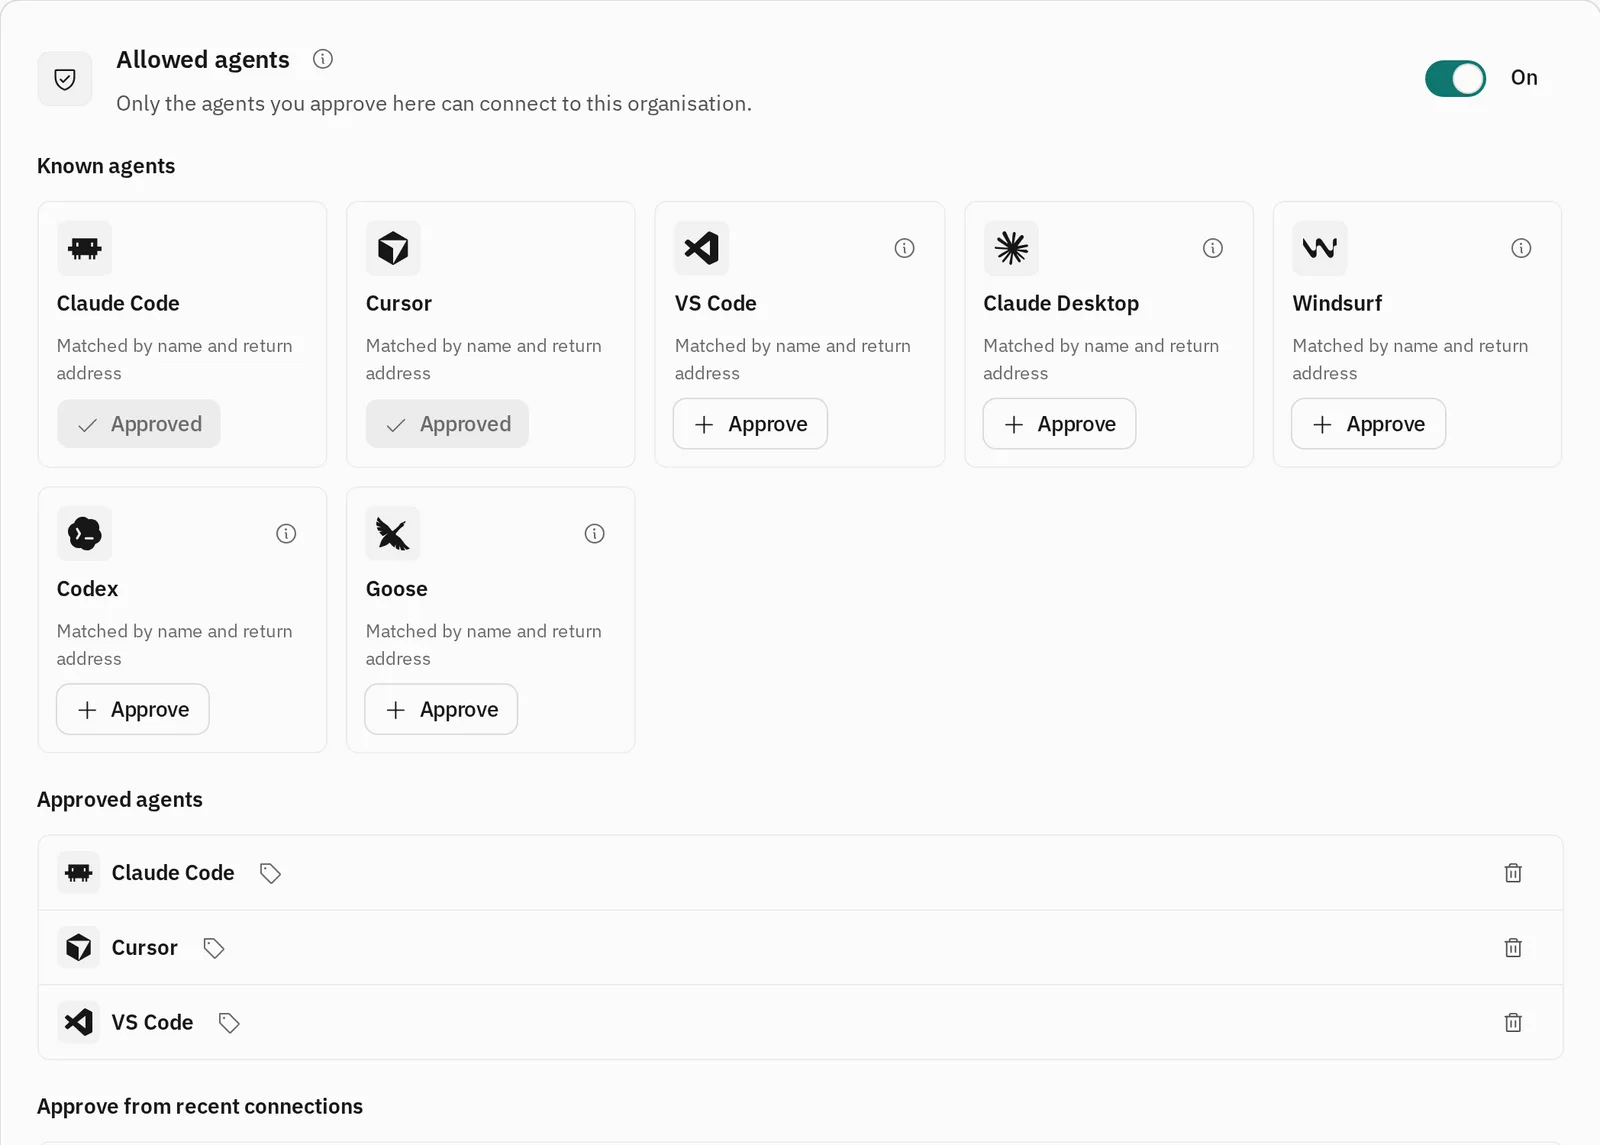Click the Claude Desktop card title
The width and height of the screenshot is (1600, 1145).
click(1061, 303)
